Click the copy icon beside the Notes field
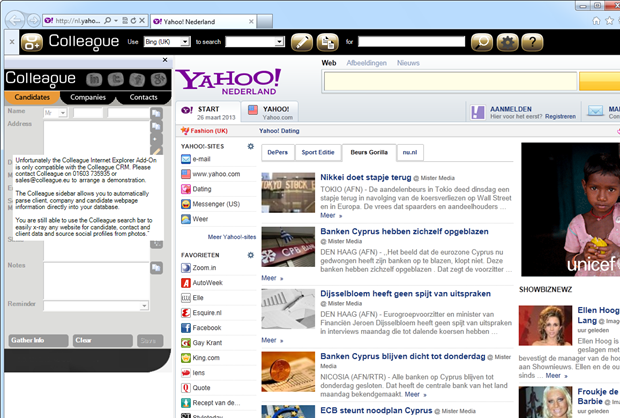The height and width of the screenshot is (418, 620). 157,268
